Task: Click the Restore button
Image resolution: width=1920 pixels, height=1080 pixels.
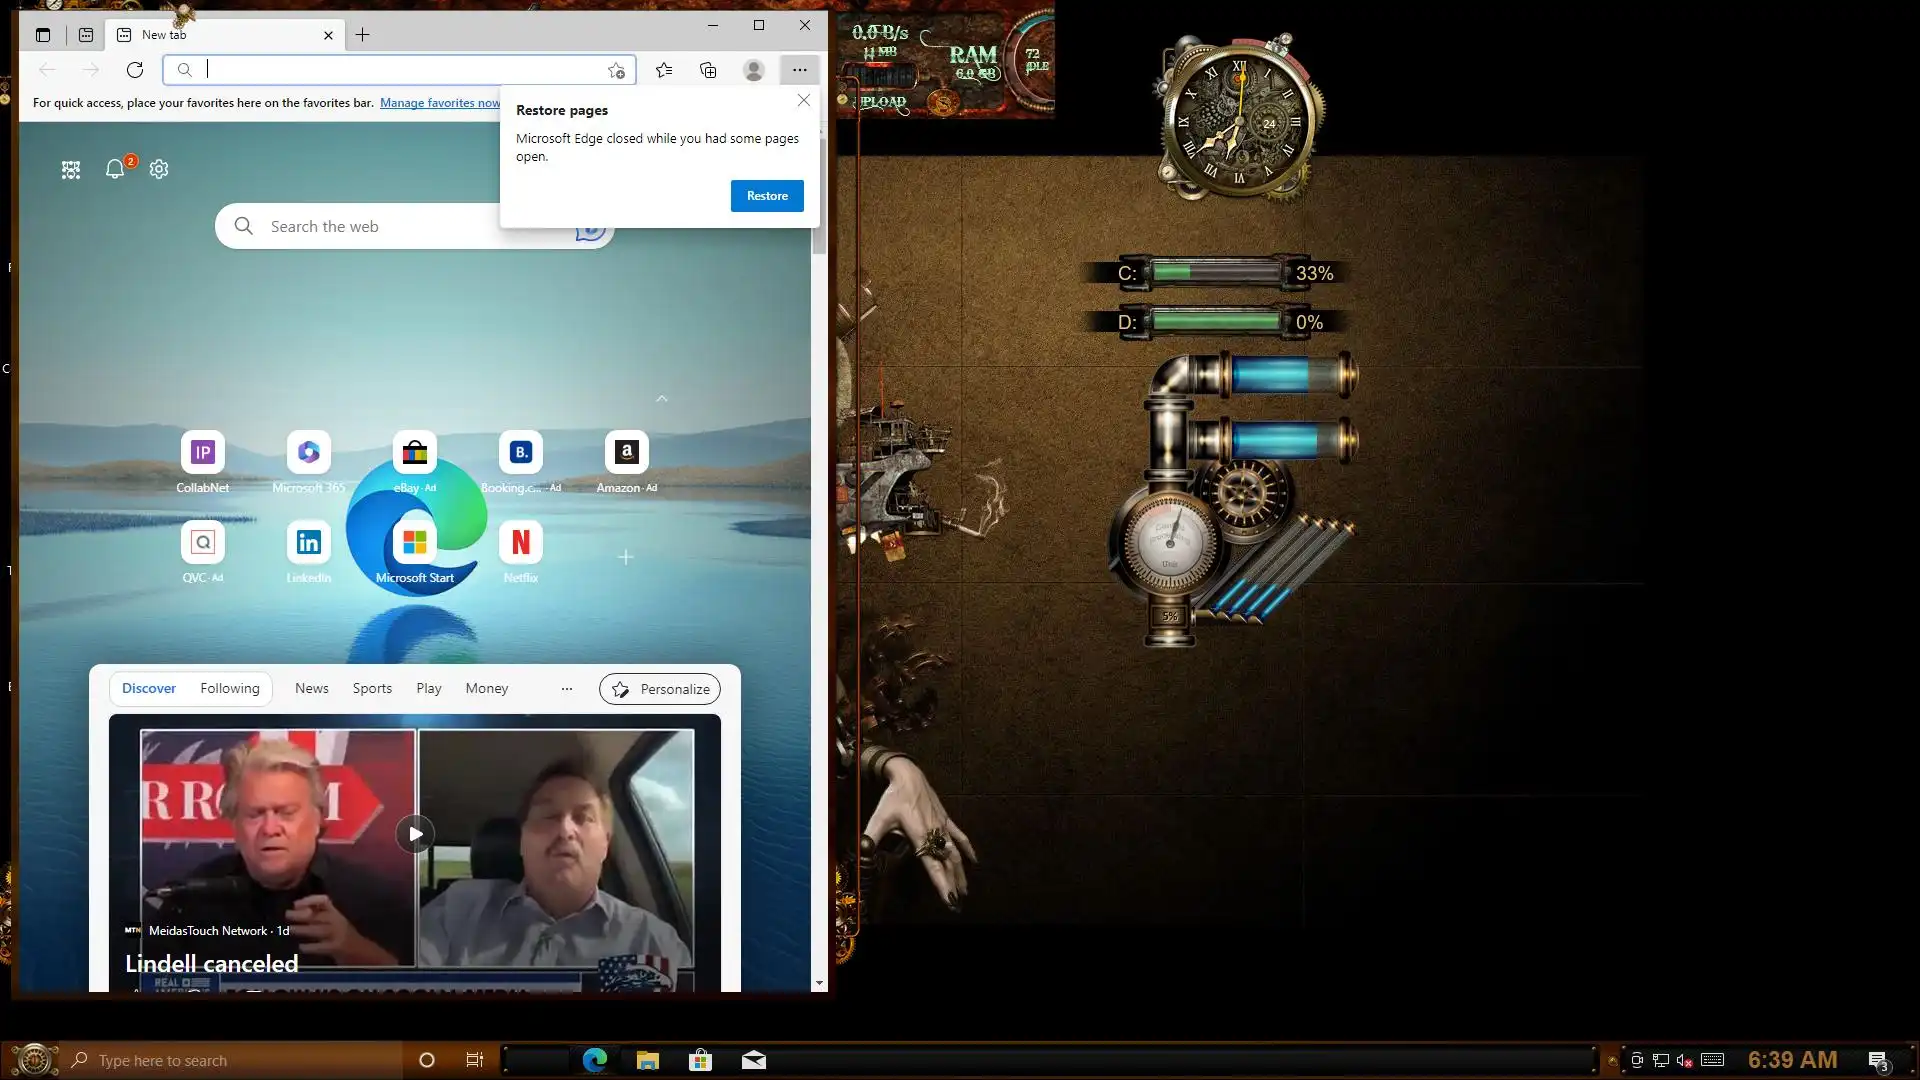Action: tap(767, 196)
